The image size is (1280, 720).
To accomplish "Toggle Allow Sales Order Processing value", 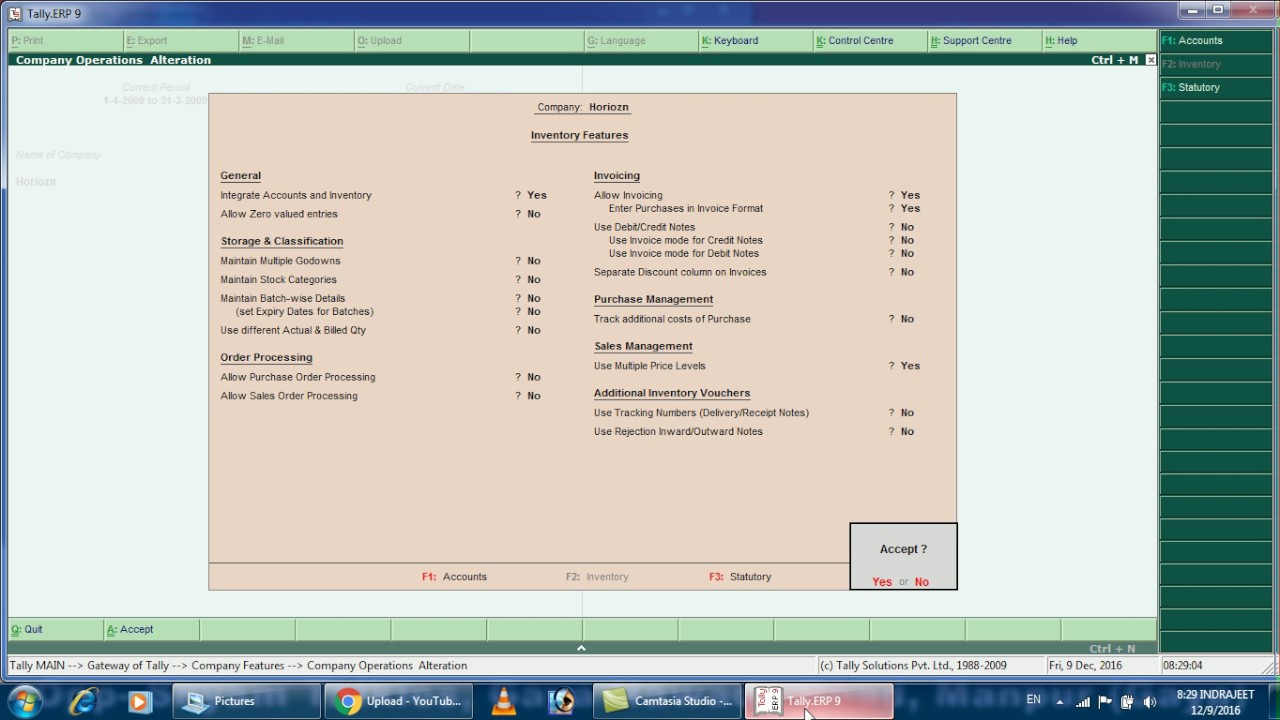I will click(x=534, y=396).
